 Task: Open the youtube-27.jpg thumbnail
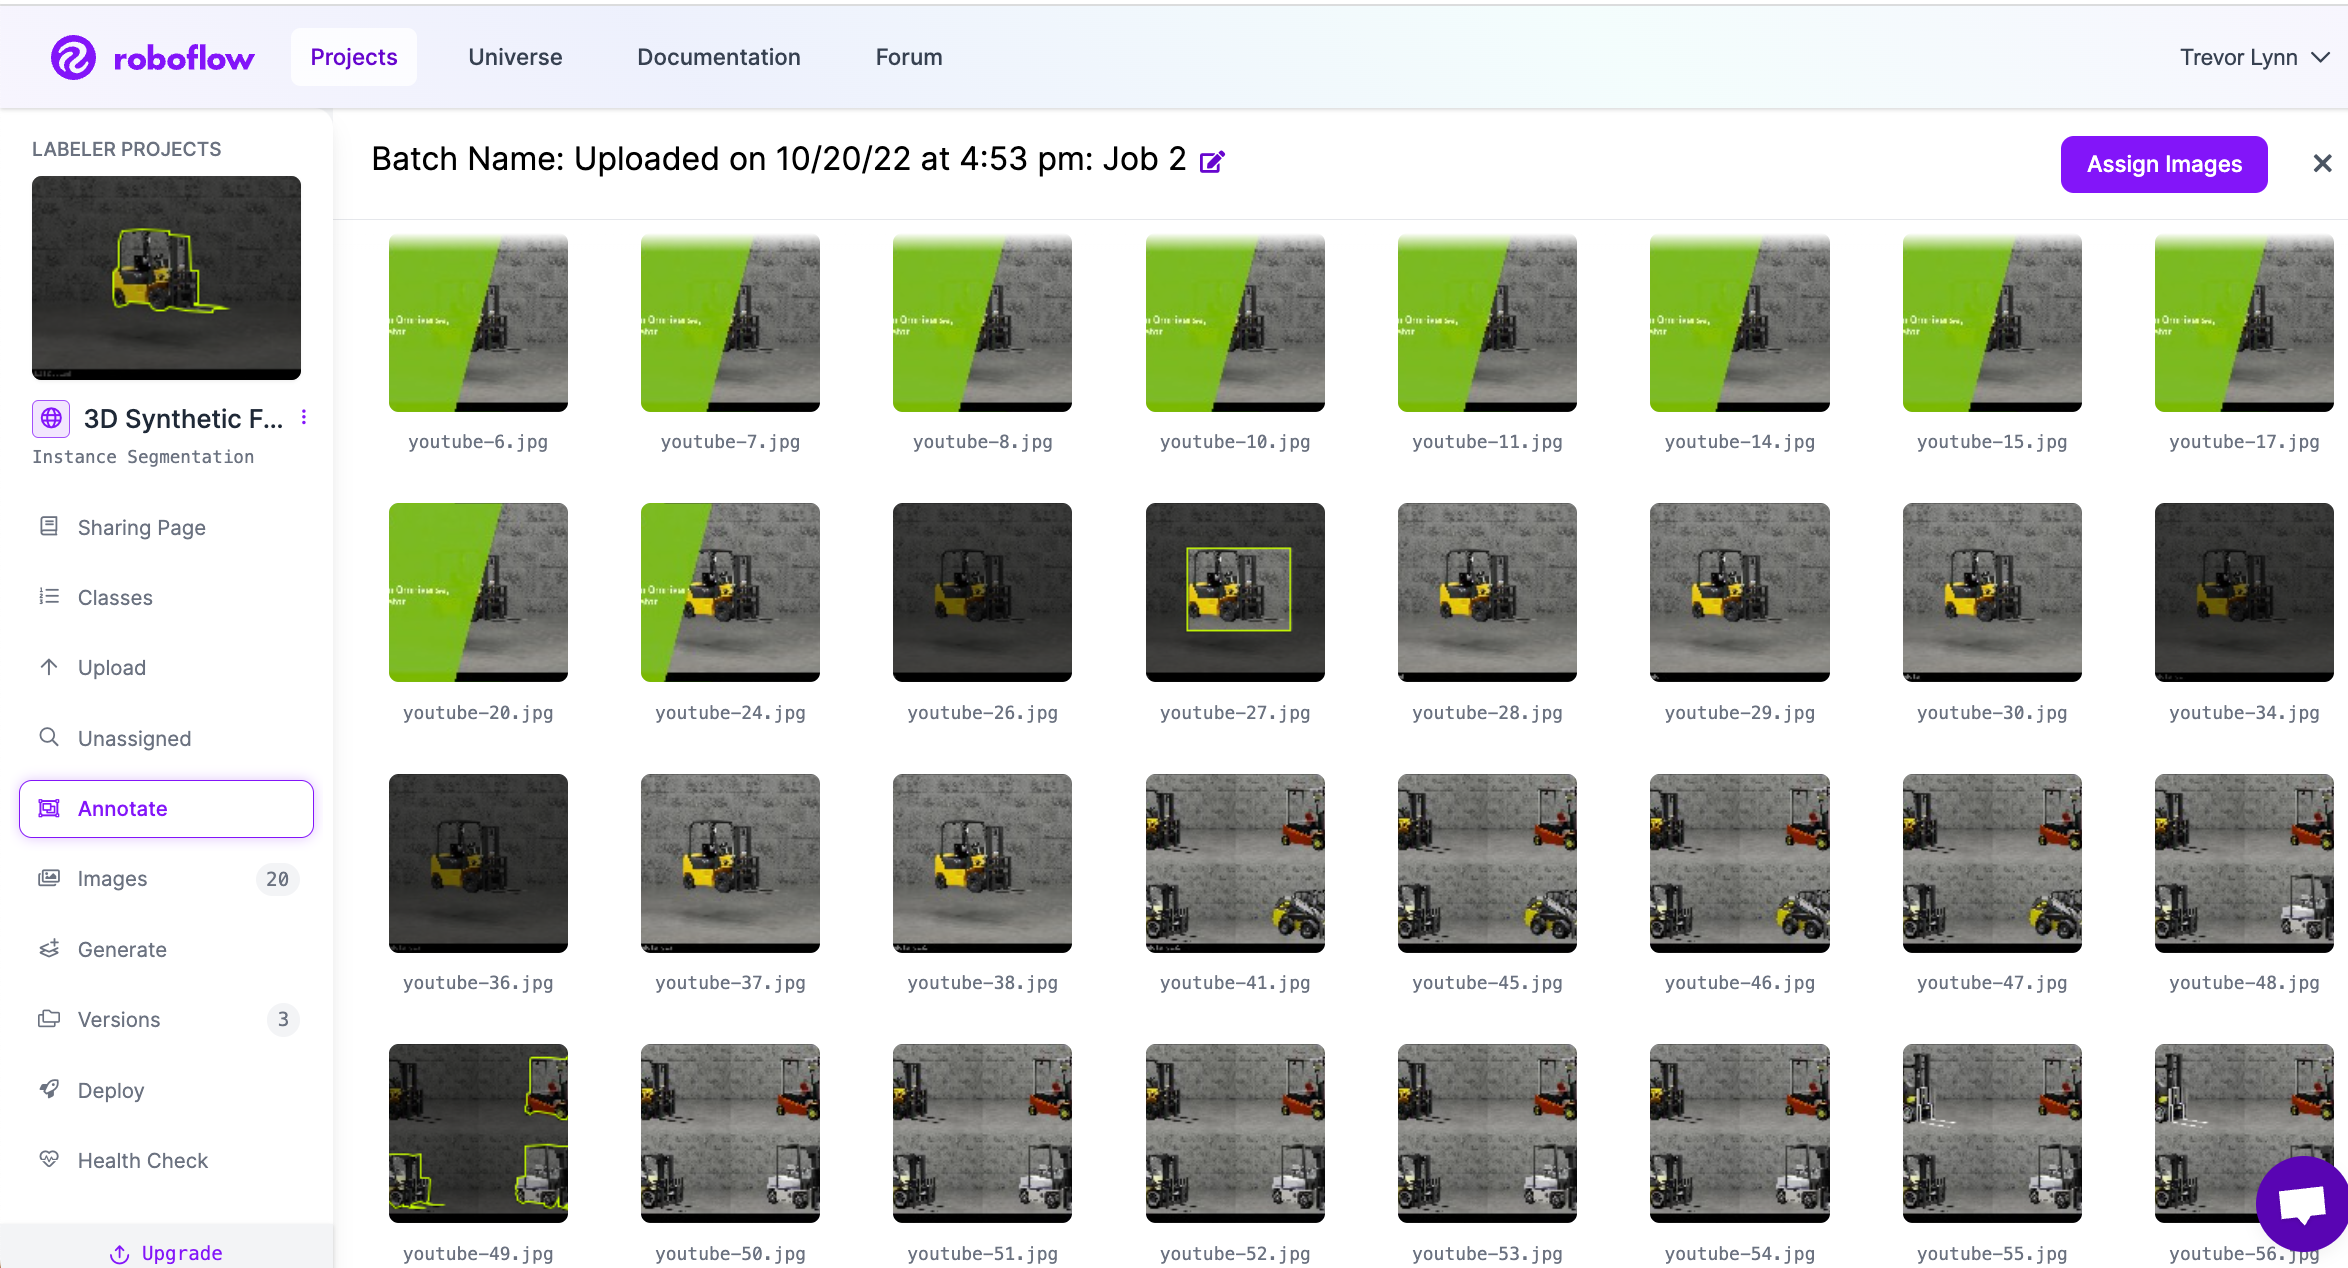coord(1235,592)
